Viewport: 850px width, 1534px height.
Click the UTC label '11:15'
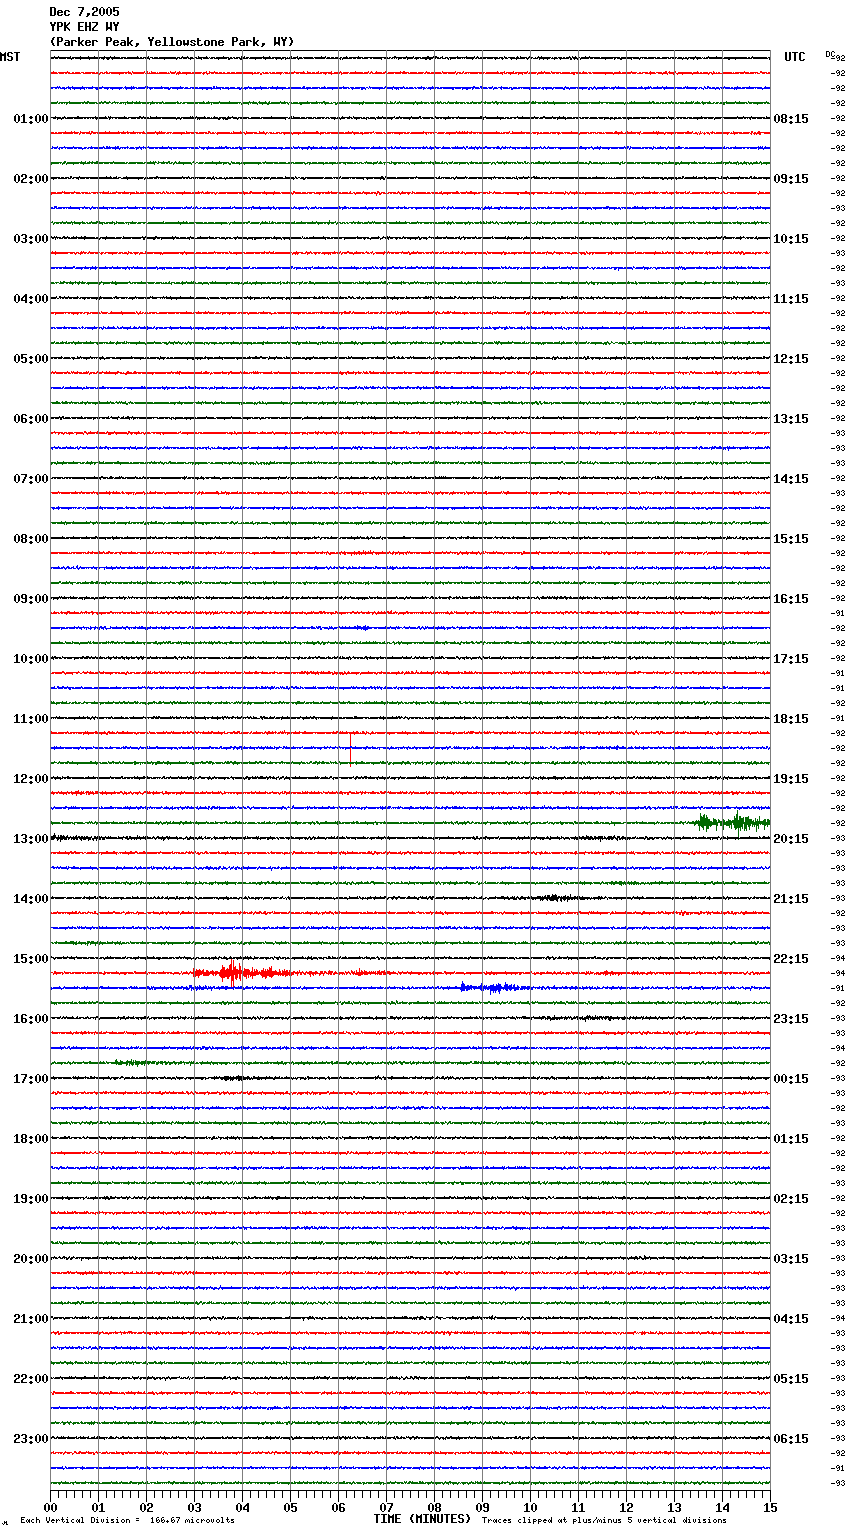(791, 299)
